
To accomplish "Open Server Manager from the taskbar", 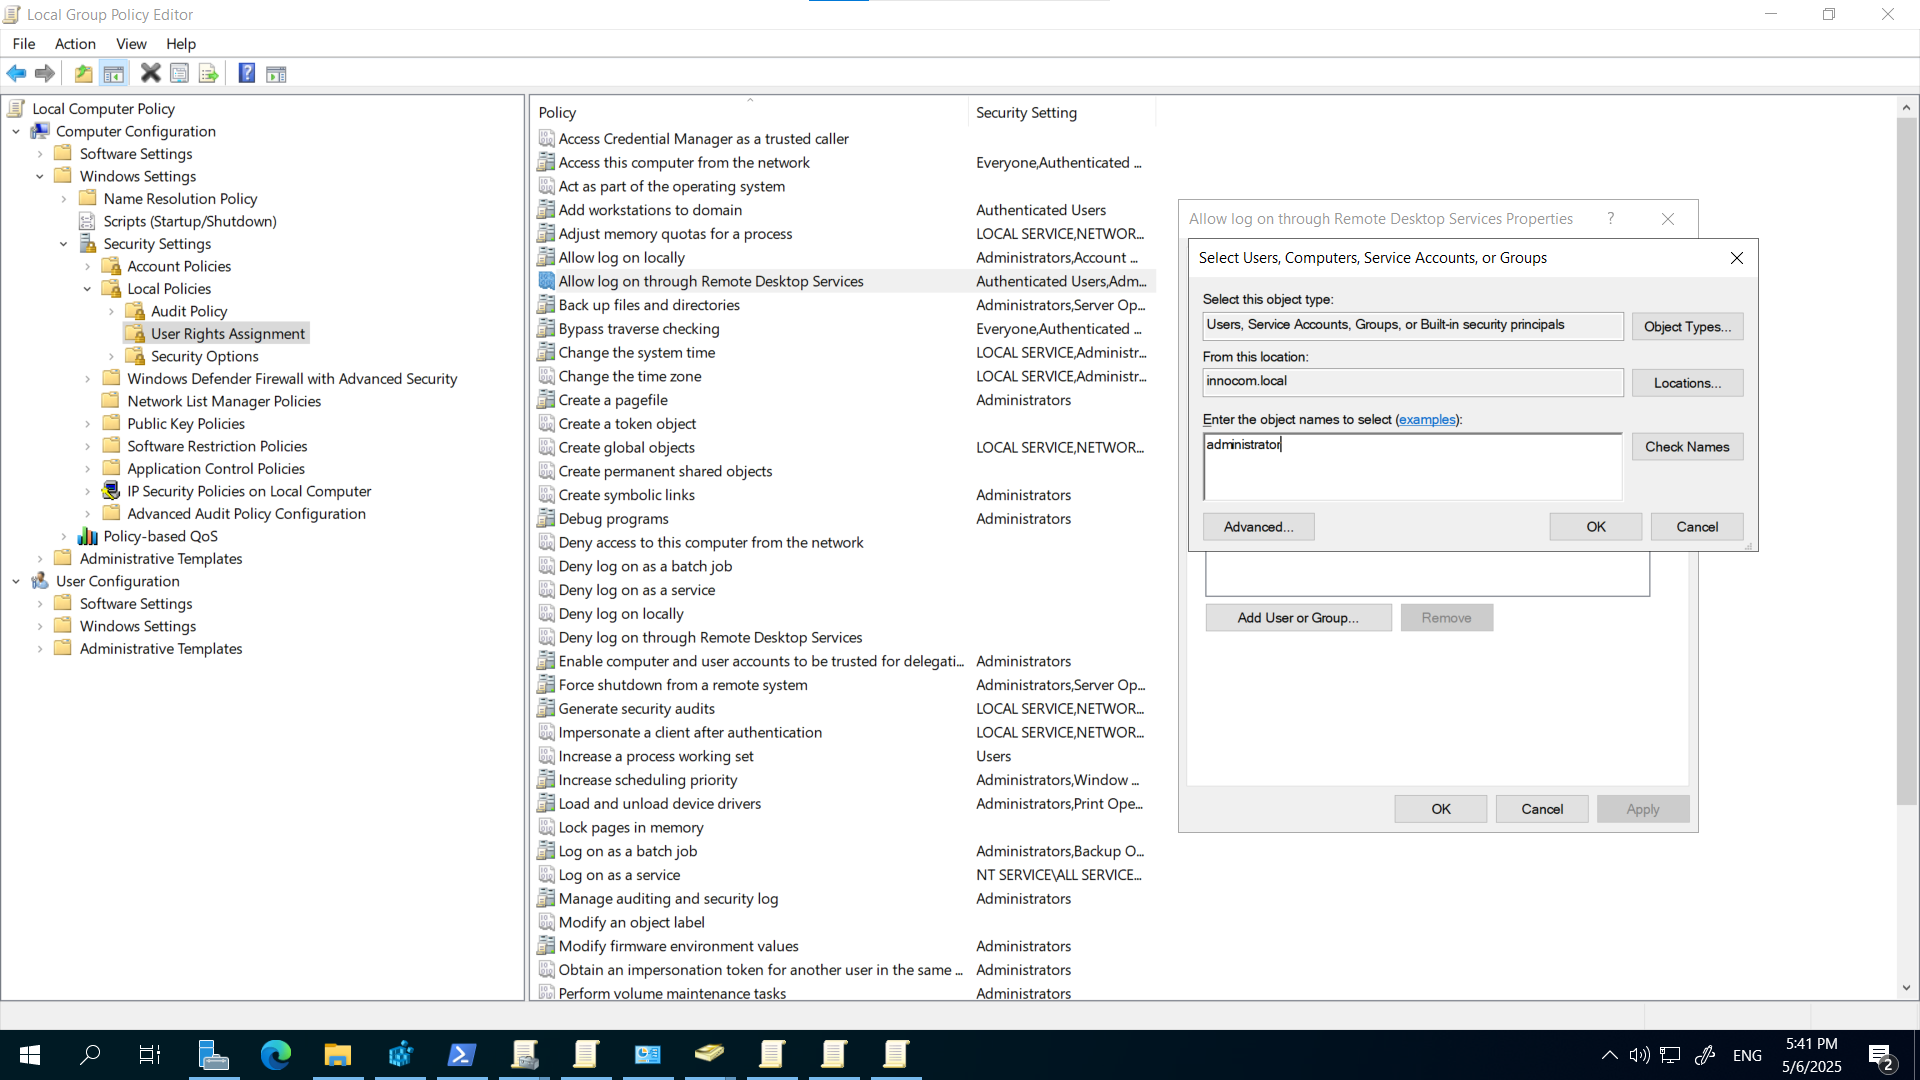I will tap(214, 1054).
